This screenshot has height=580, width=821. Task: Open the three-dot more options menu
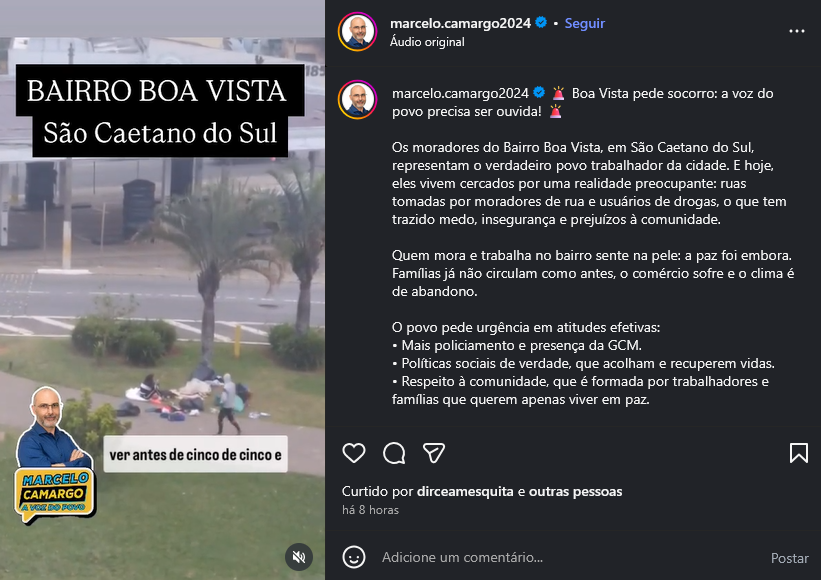tap(796, 31)
